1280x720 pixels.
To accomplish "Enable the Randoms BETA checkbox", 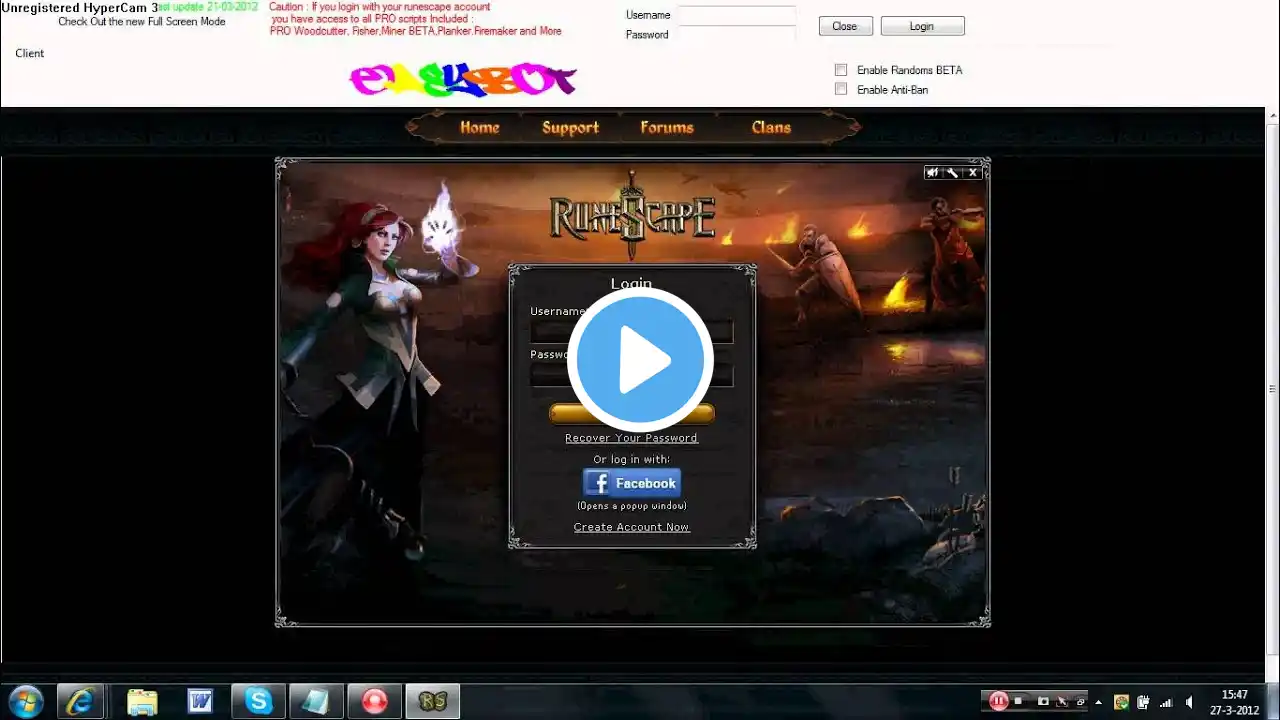I will (841, 70).
